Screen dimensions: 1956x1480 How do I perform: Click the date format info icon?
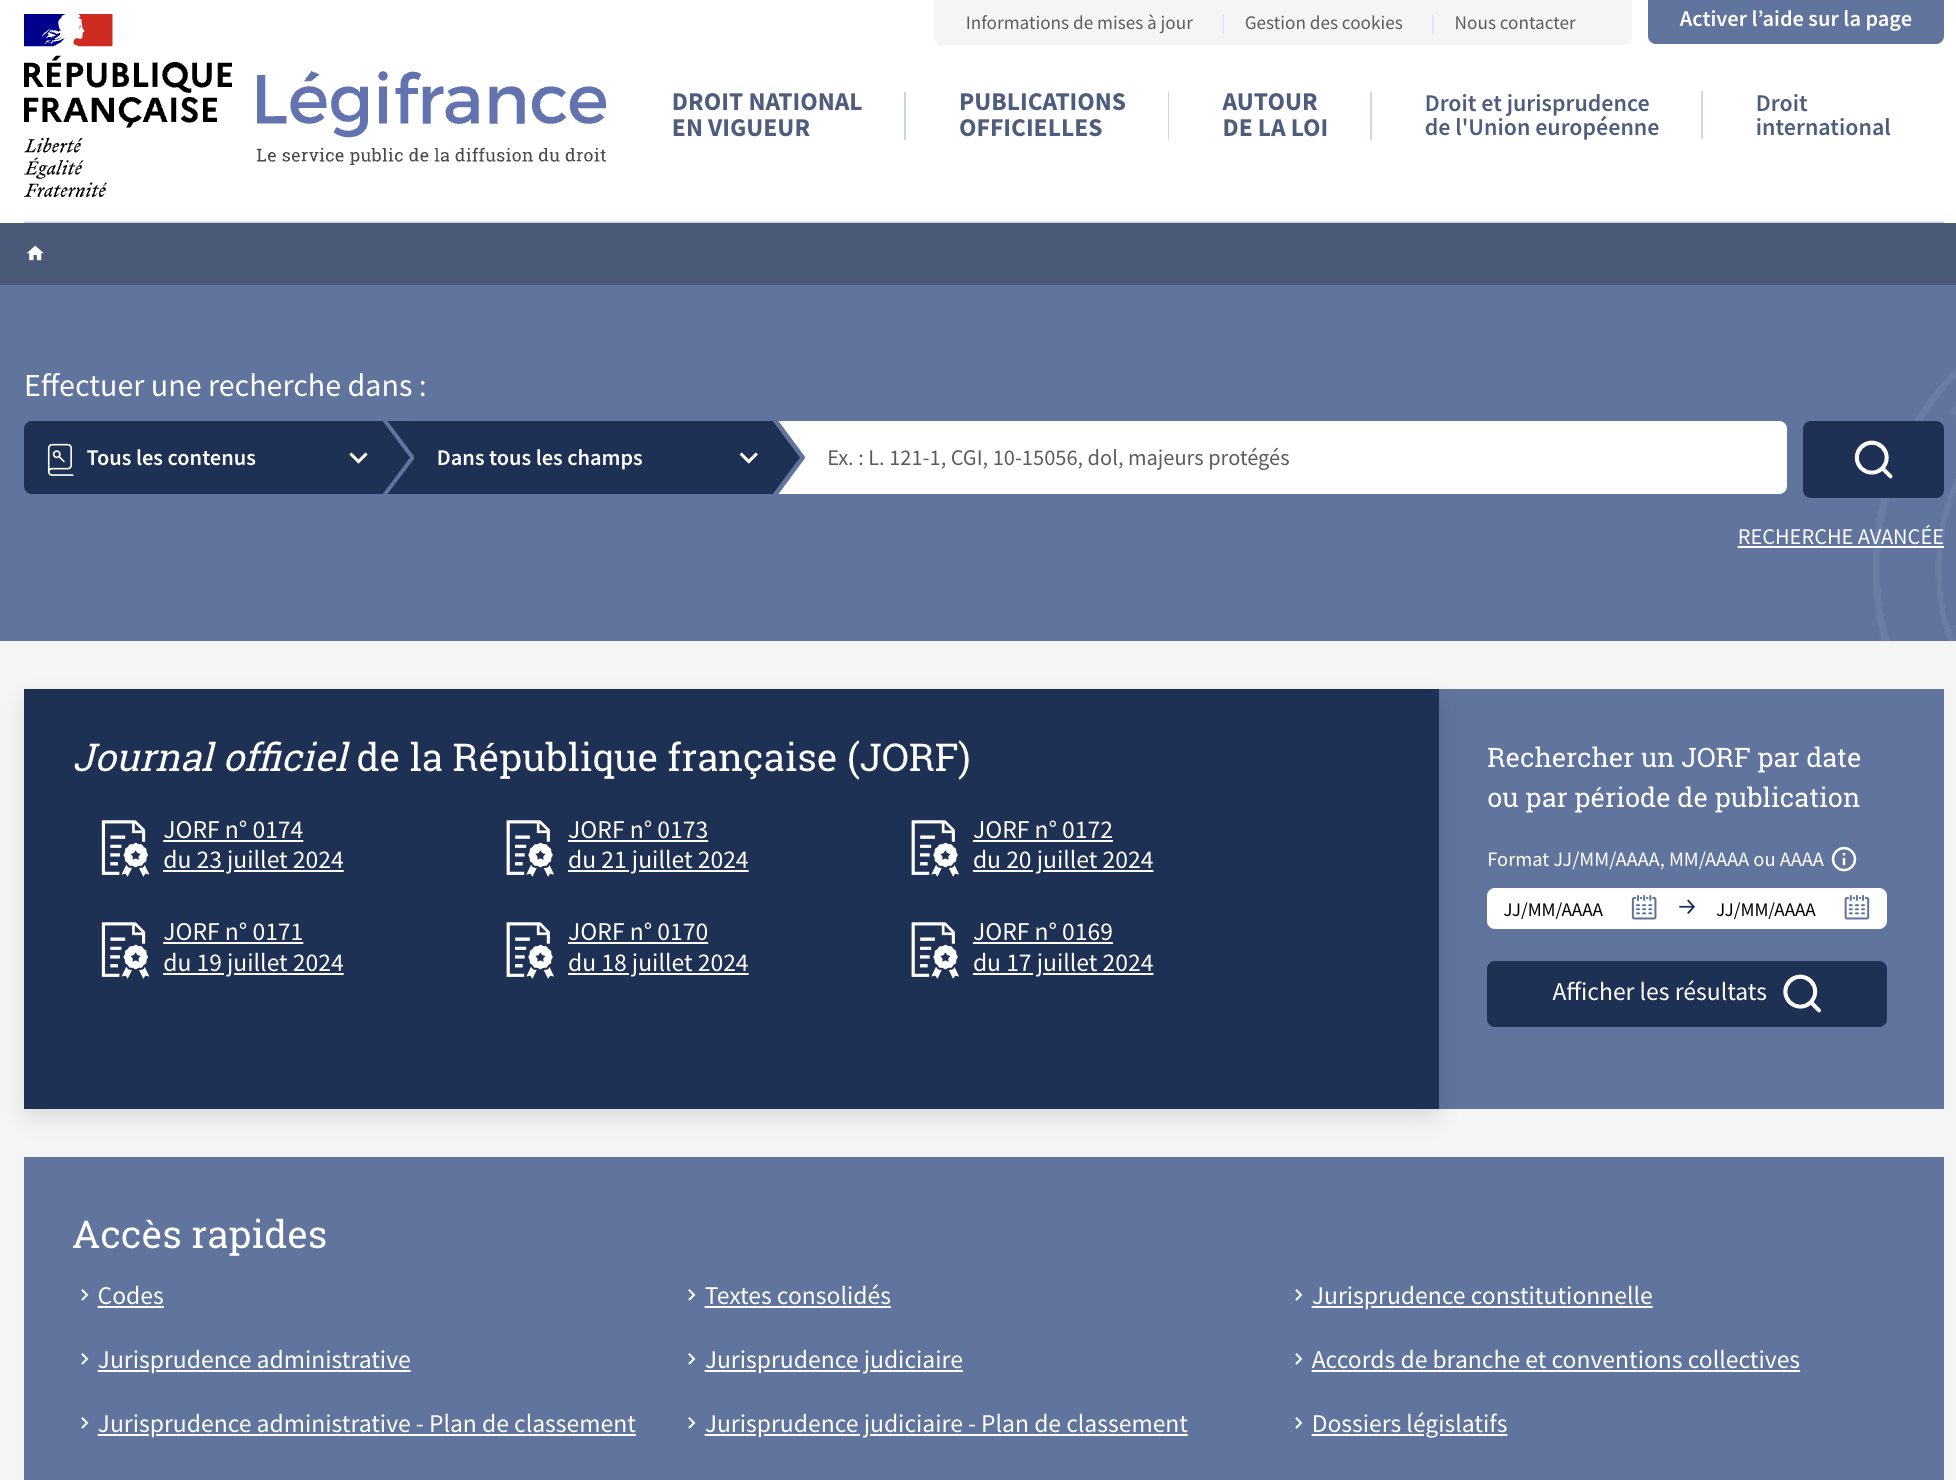click(x=1844, y=859)
